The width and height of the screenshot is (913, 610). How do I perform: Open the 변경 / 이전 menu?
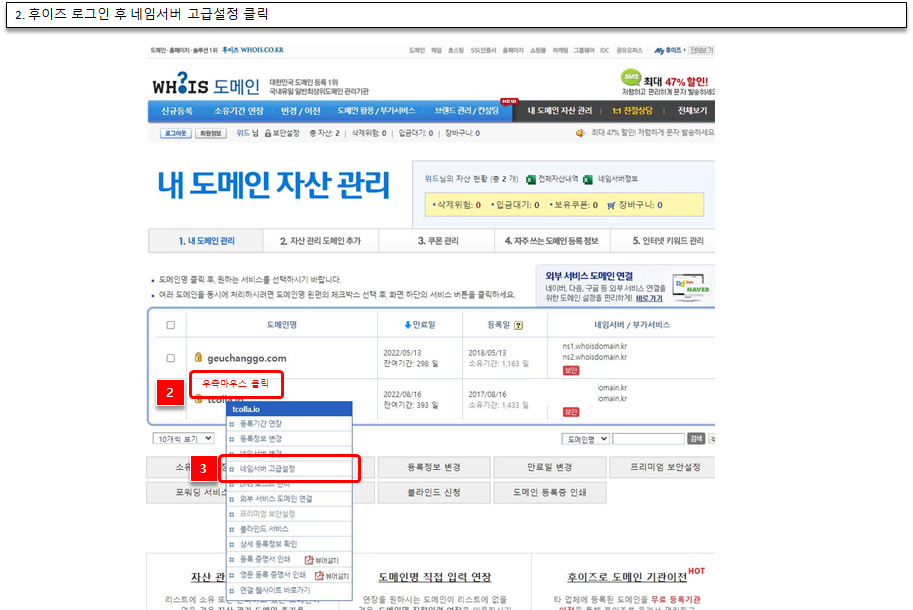[x=300, y=111]
